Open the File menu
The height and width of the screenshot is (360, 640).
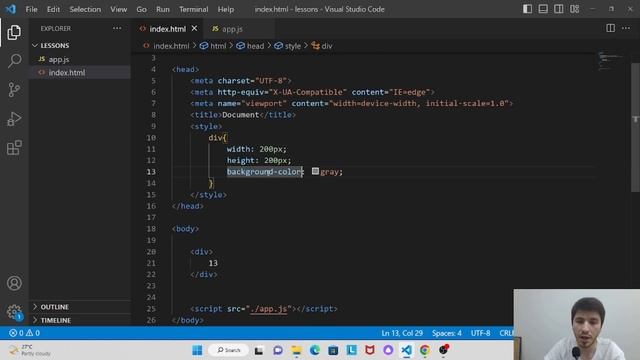pyautogui.click(x=31, y=9)
